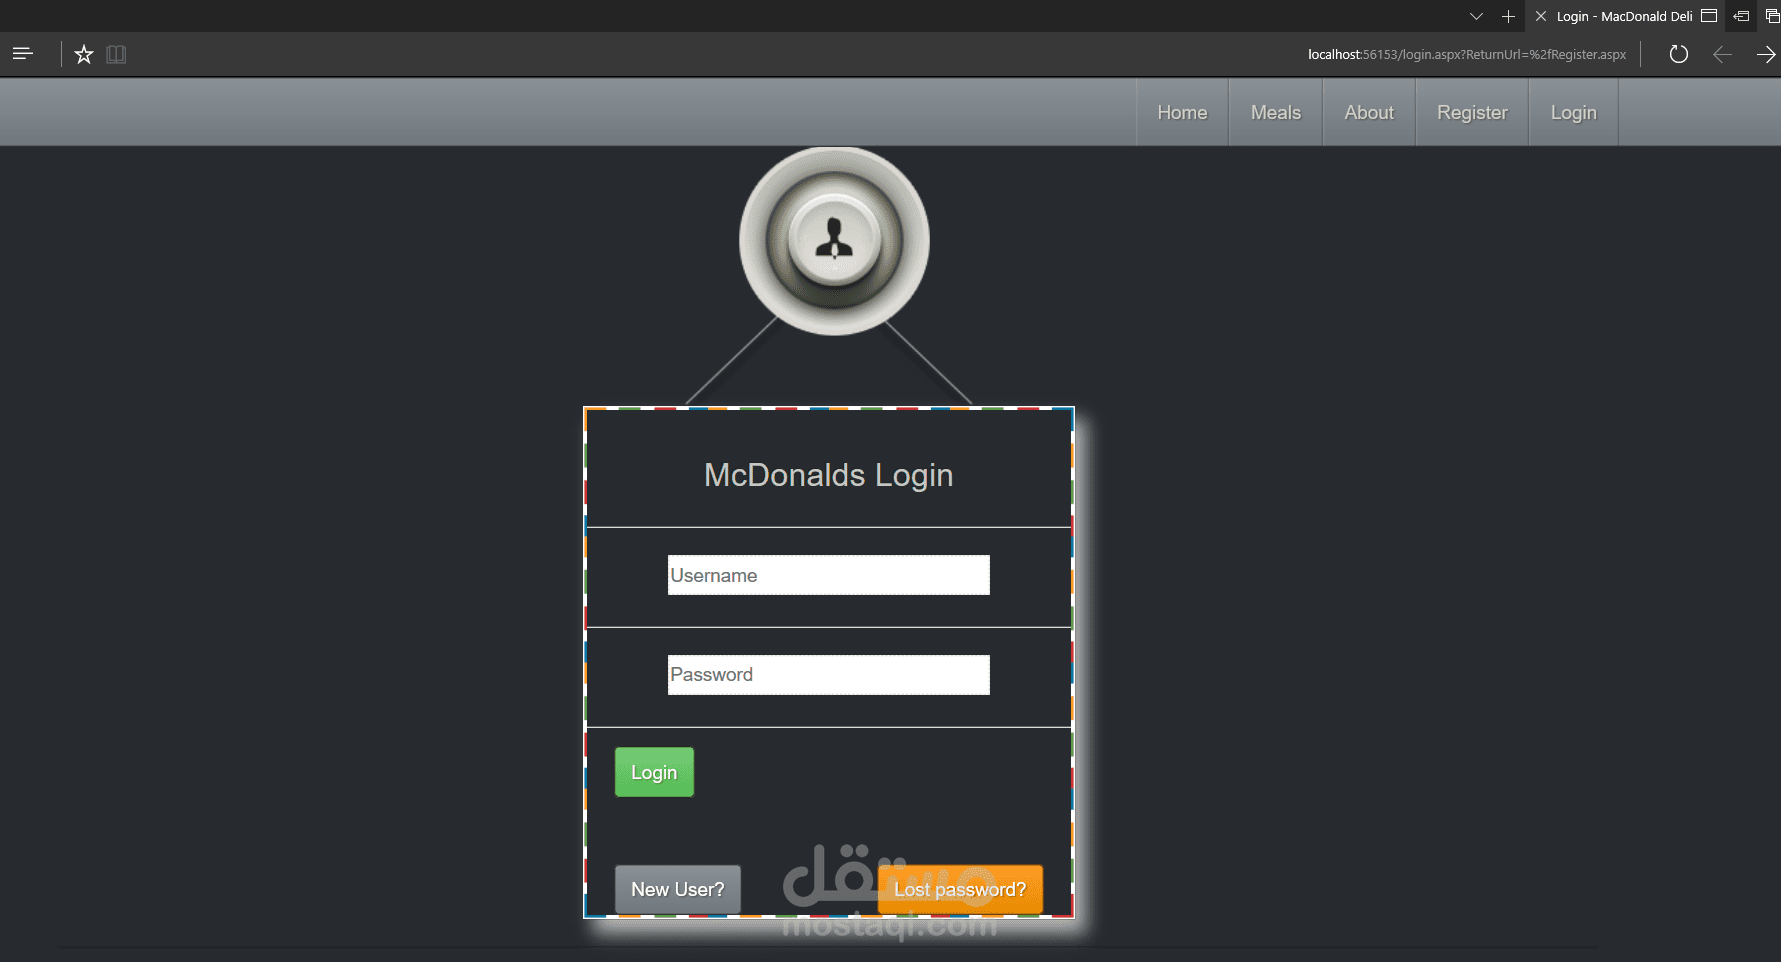1781x962 pixels.
Task: Go forward using the right arrow icon
Action: pyautogui.click(x=1766, y=54)
